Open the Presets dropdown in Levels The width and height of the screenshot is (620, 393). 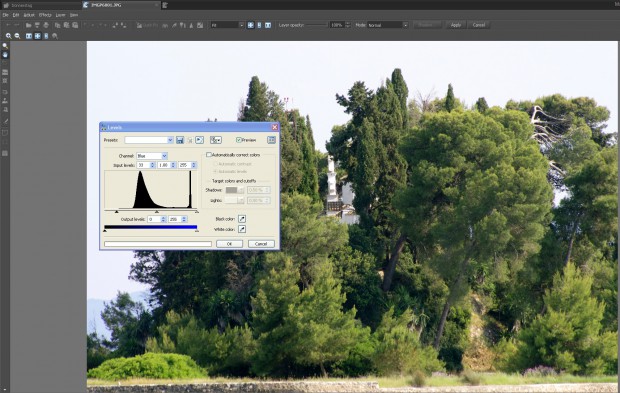point(170,140)
